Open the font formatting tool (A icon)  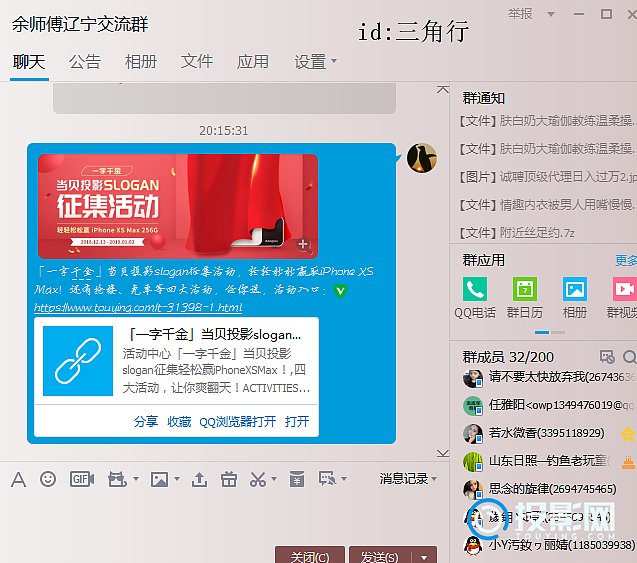(18, 479)
